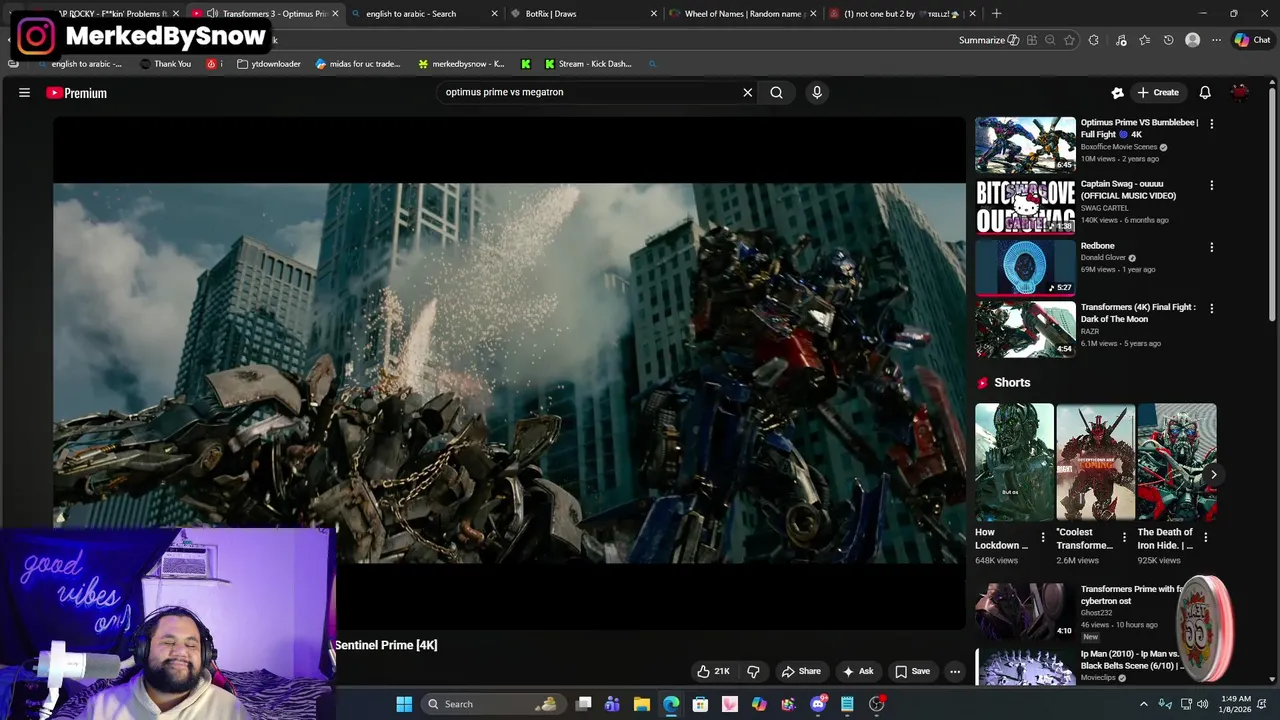Screen dimensions: 1280x720
Task: Share the current video
Action: (x=801, y=671)
